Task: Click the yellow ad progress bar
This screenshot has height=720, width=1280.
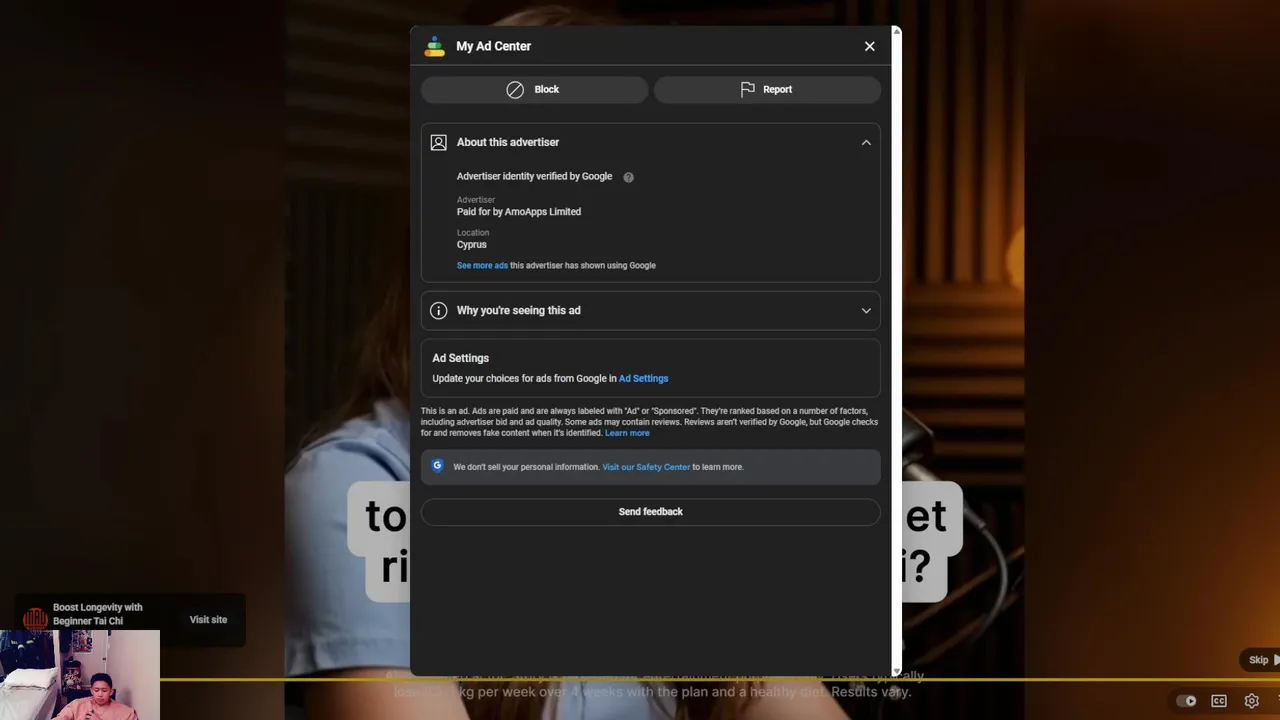Action: tap(720, 680)
